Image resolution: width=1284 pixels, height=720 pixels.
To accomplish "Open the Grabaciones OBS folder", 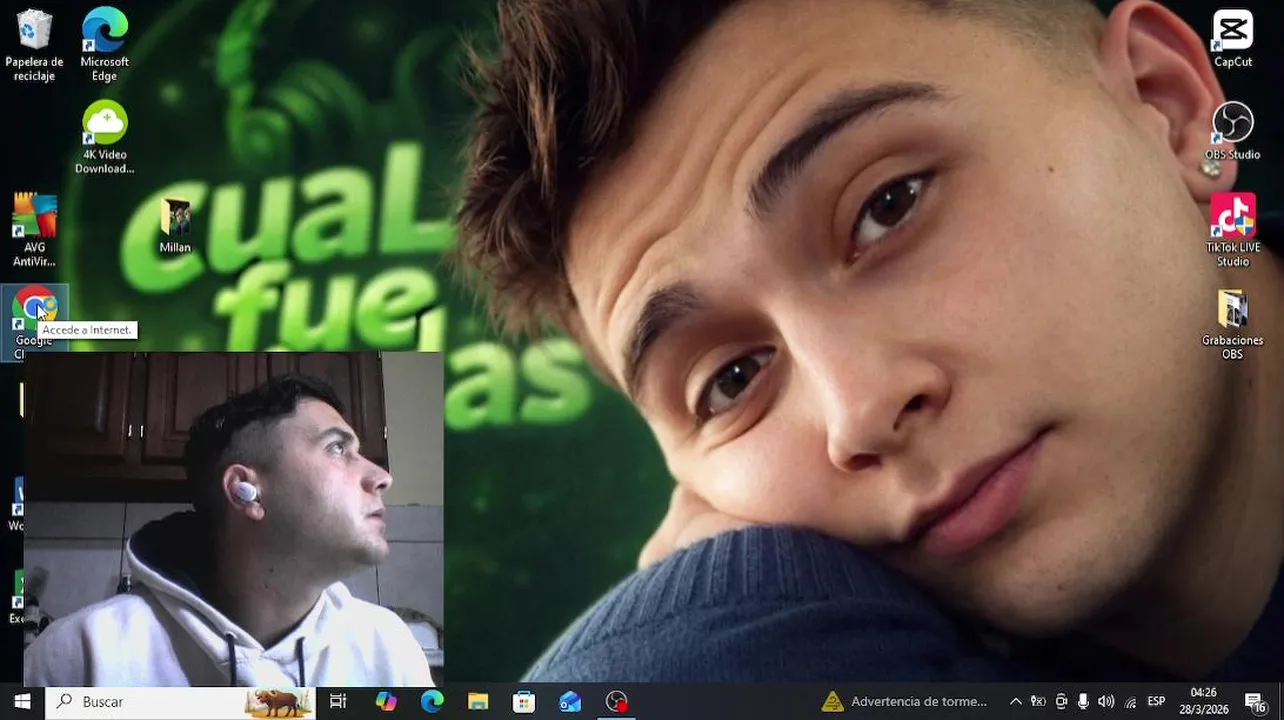I will tap(1232, 324).
